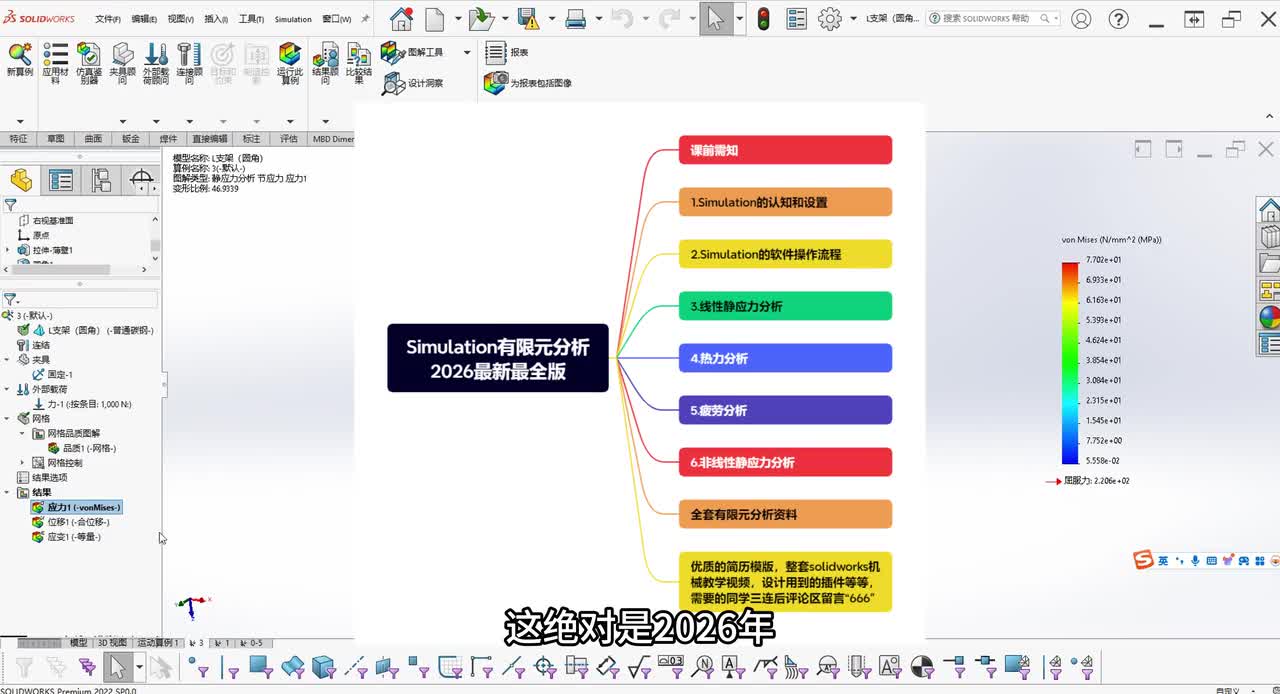Expand dropdown below Fixtures Advisor (夹具顾问)

point(122,120)
